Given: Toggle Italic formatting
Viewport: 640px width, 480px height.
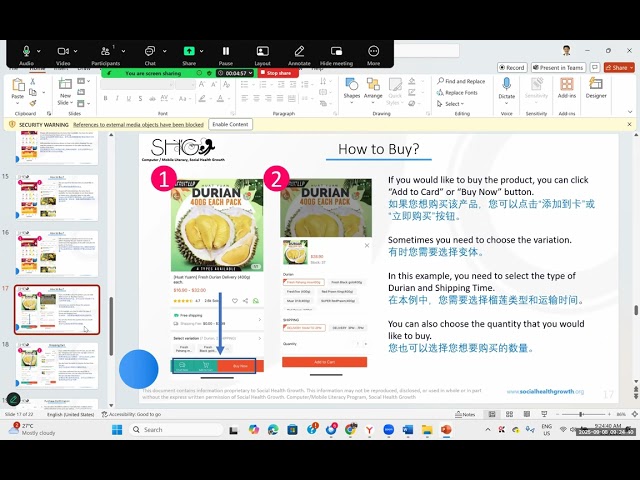Looking at the screenshot, I should pos(117,98).
